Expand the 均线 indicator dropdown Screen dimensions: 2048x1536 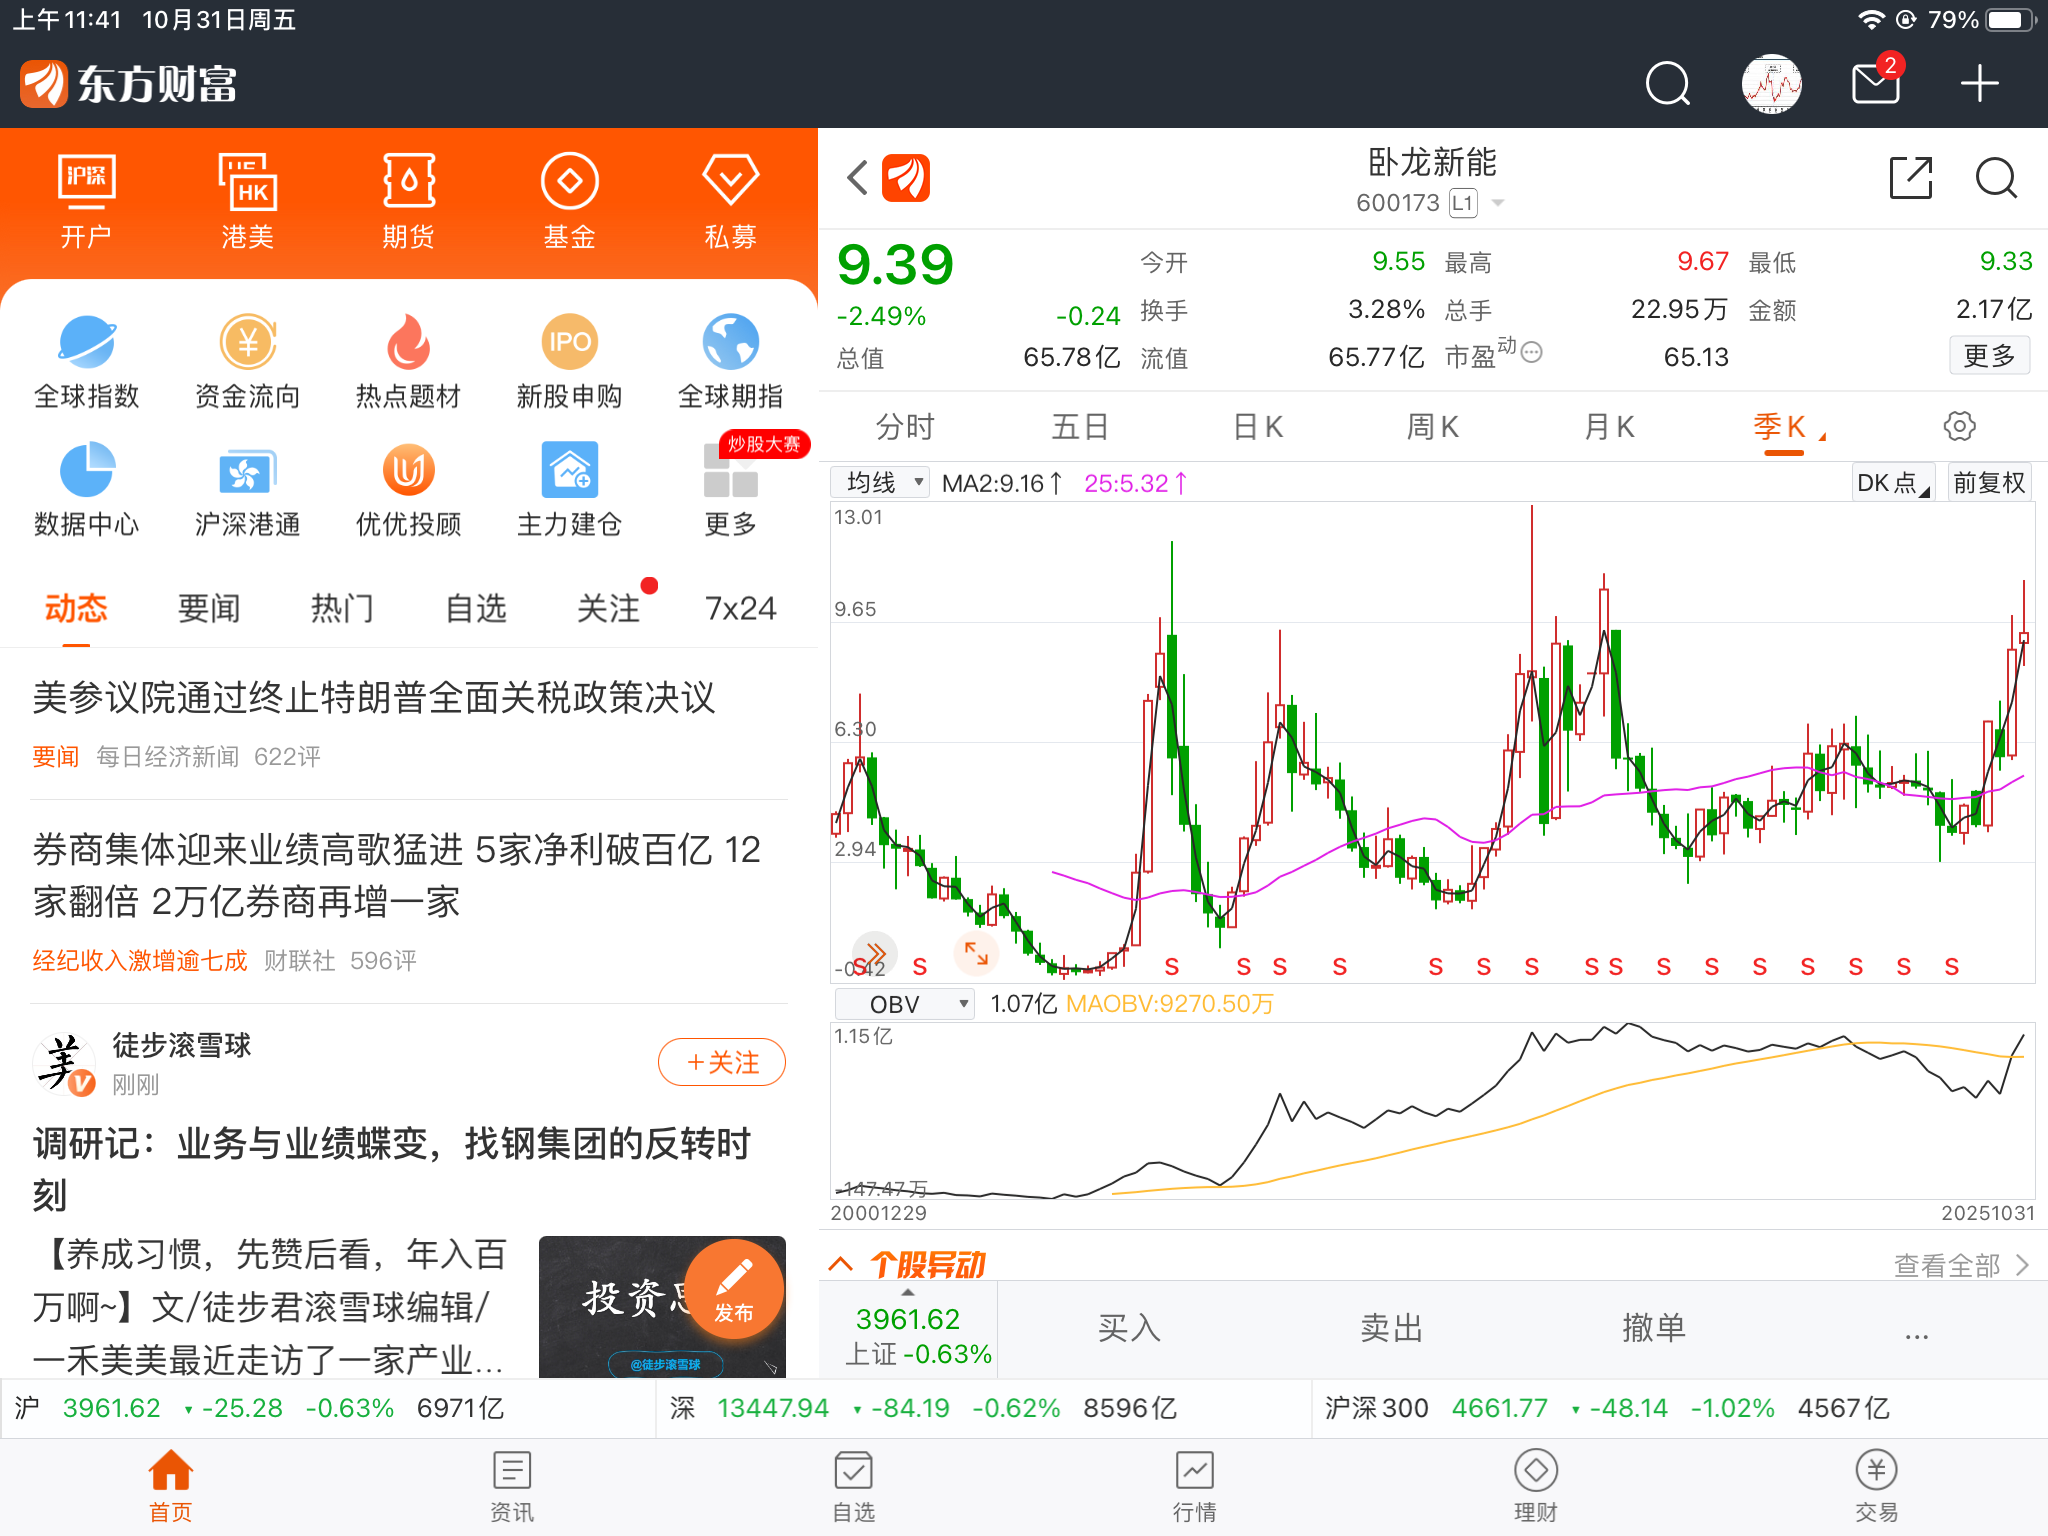point(881,483)
